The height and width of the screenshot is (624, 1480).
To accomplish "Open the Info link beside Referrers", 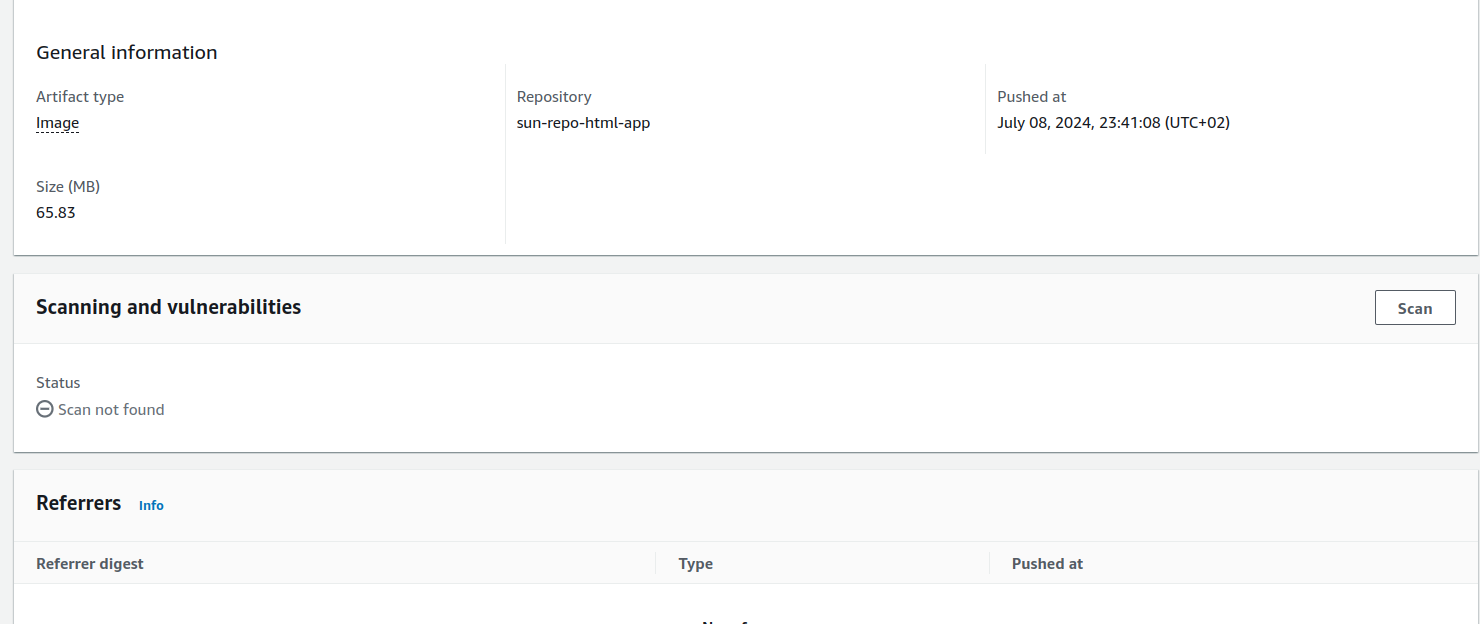I will click(x=151, y=505).
